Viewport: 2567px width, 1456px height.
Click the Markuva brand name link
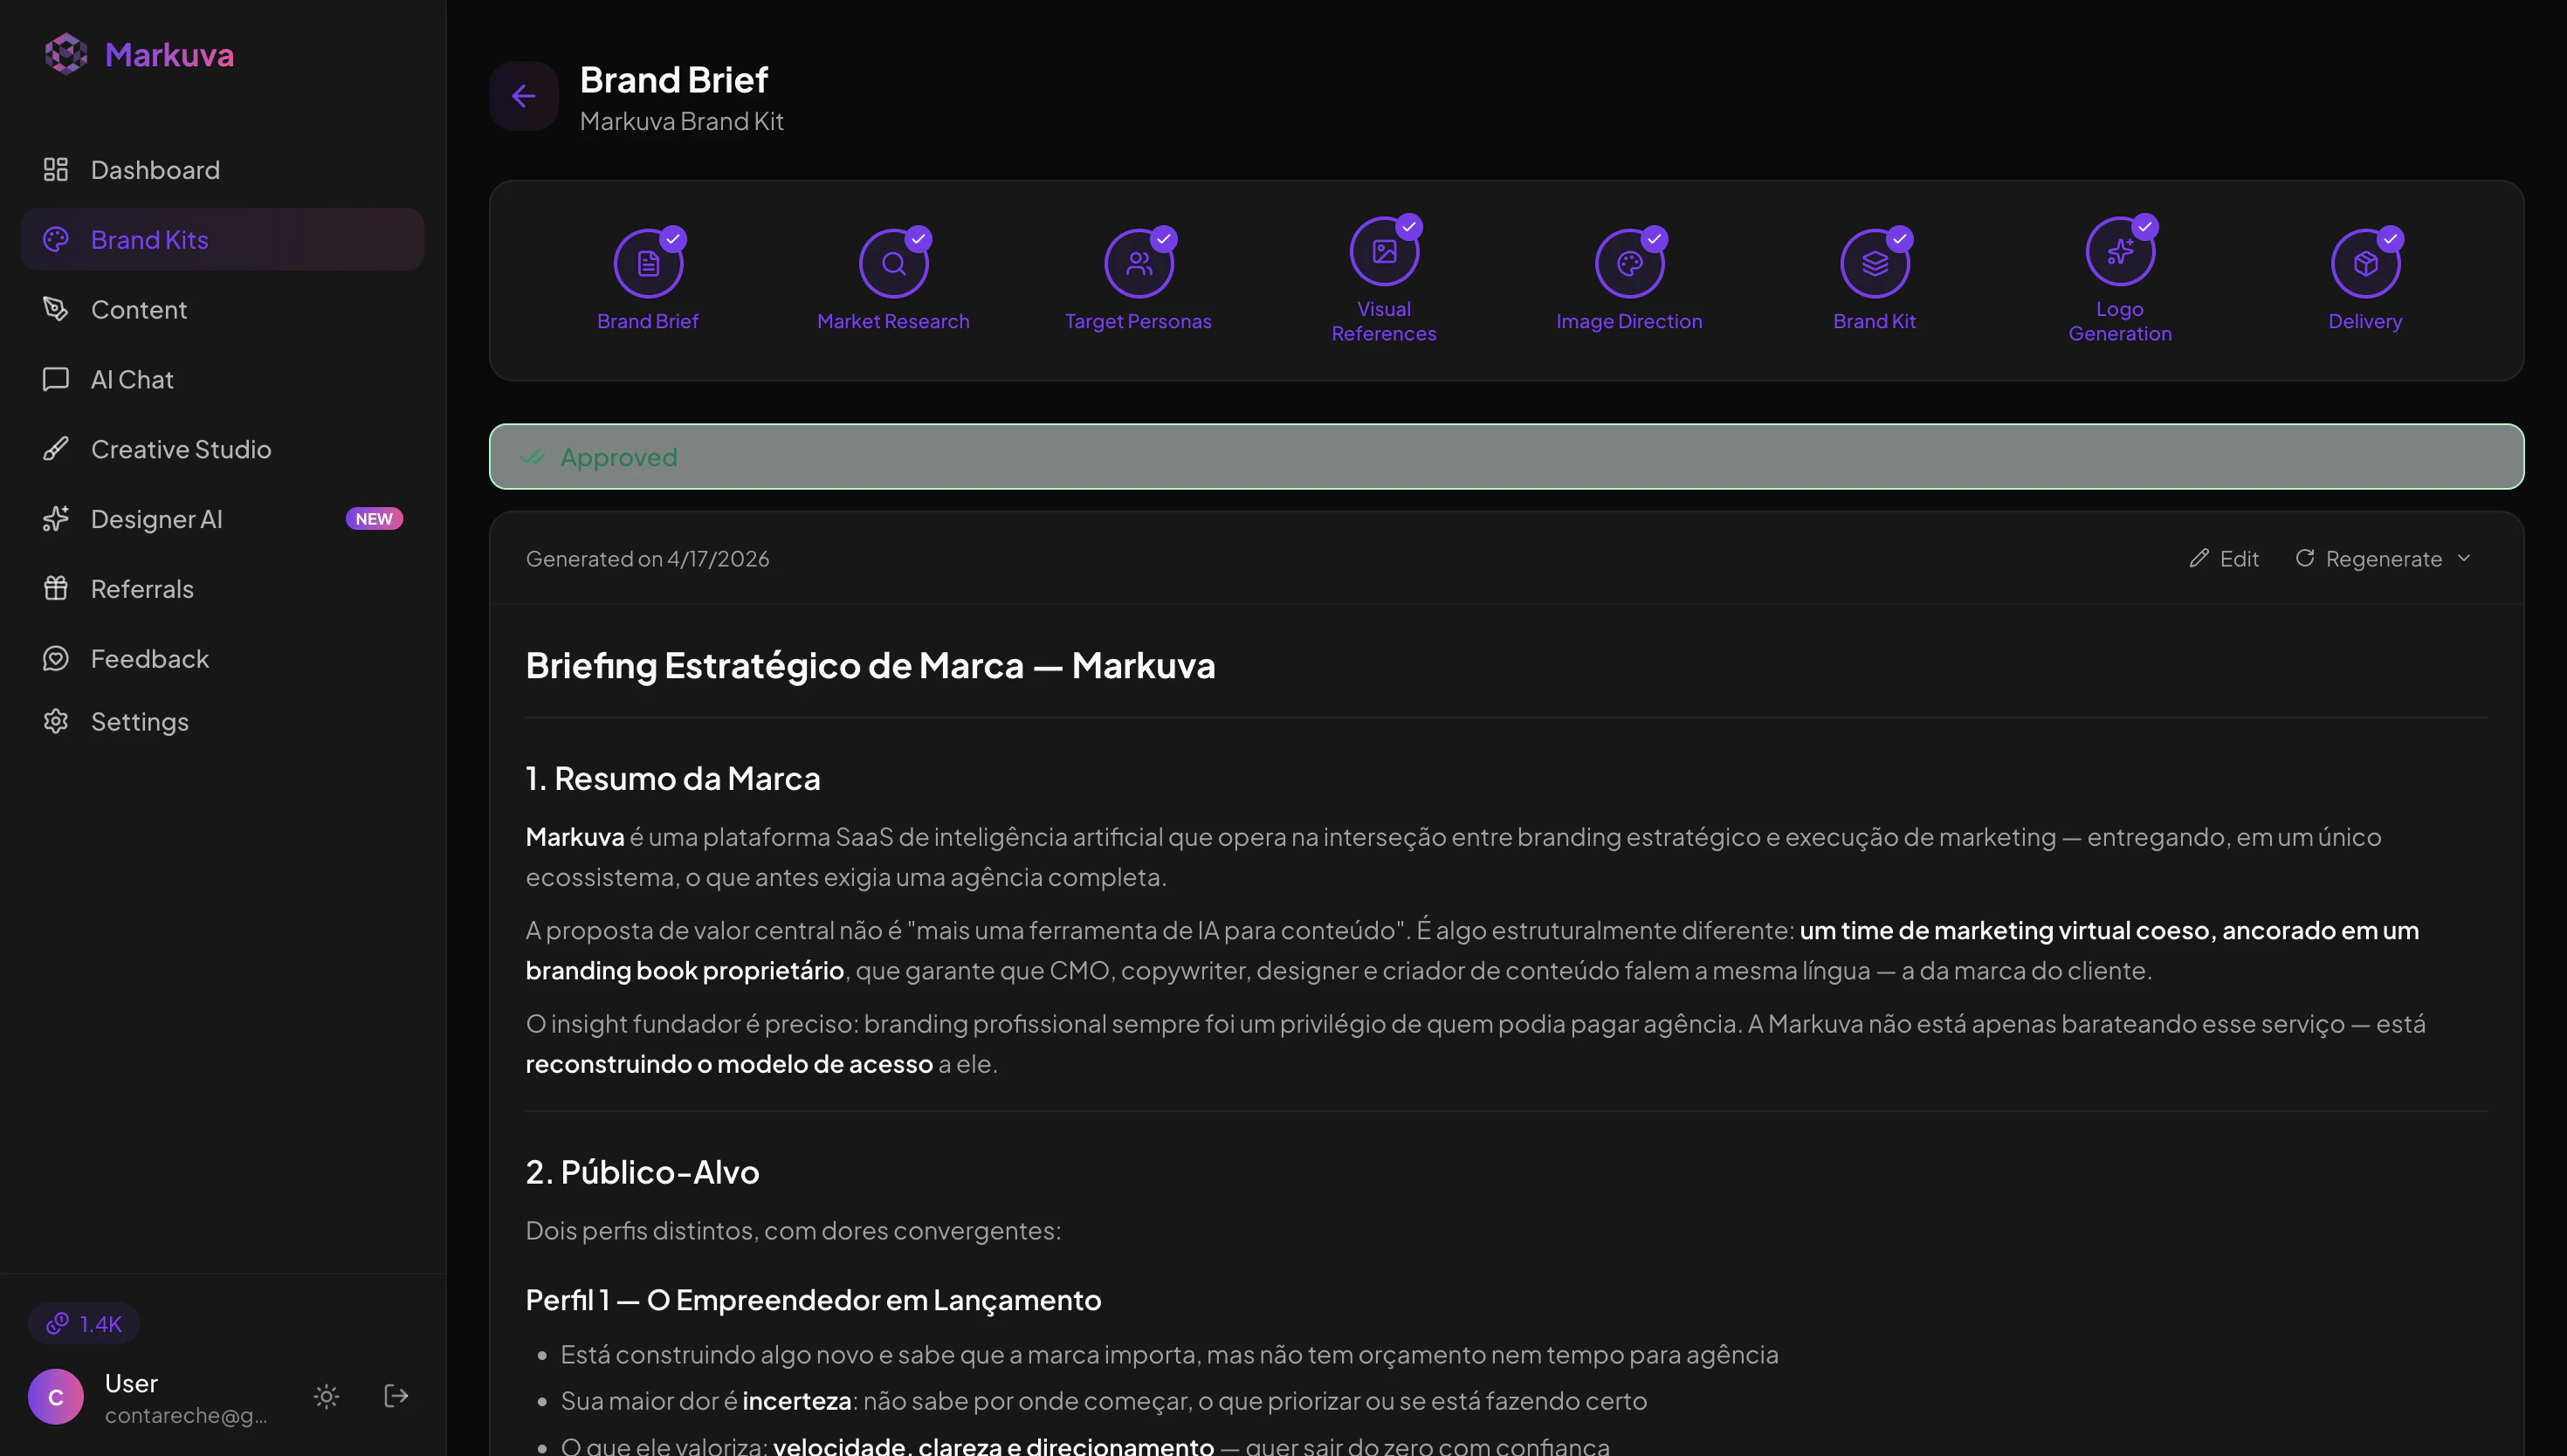169,54
